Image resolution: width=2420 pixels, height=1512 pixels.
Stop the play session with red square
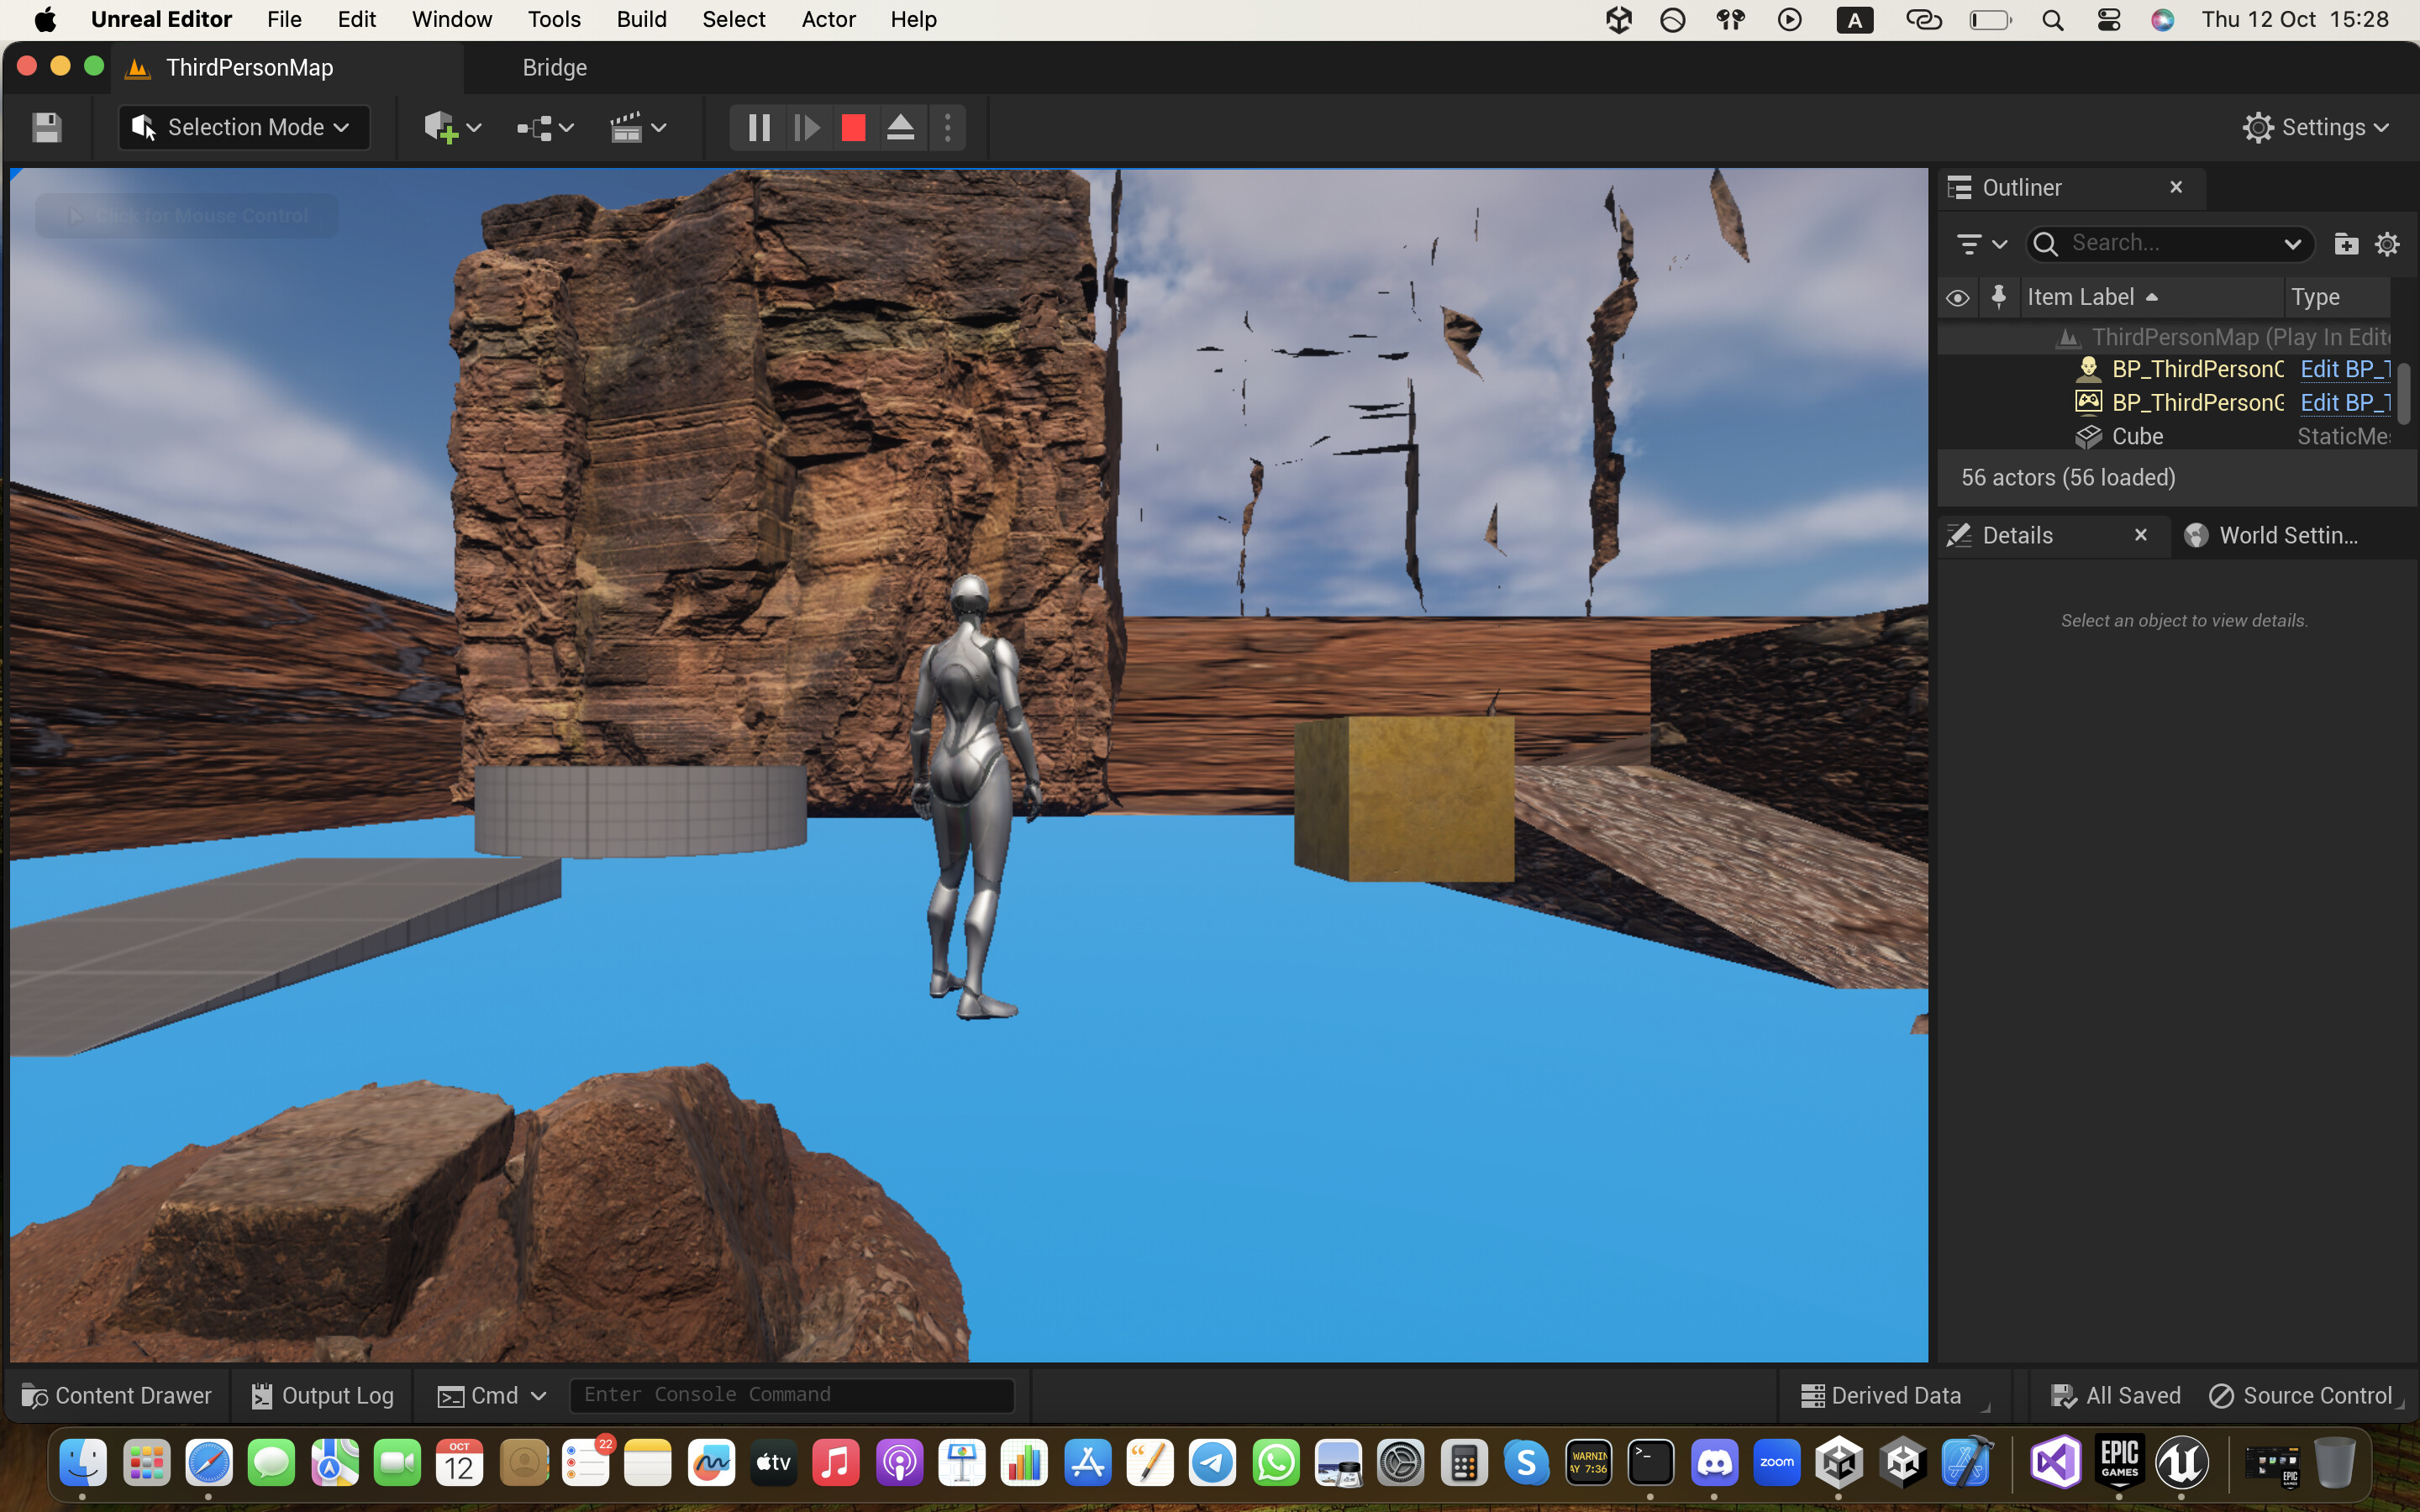tap(853, 127)
